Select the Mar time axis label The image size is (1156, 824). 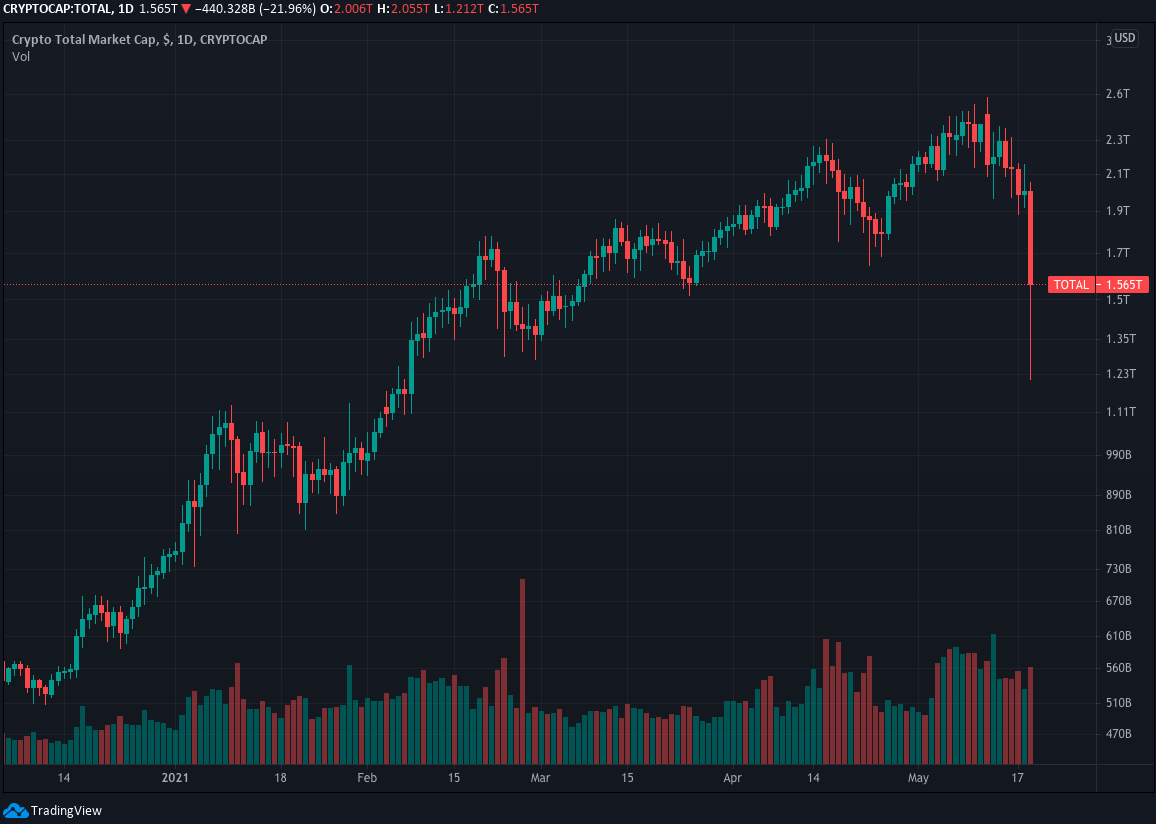tap(540, 778)
